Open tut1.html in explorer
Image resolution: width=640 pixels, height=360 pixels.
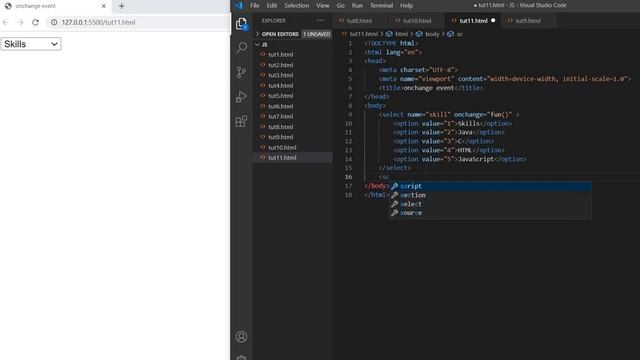[293, 54]
